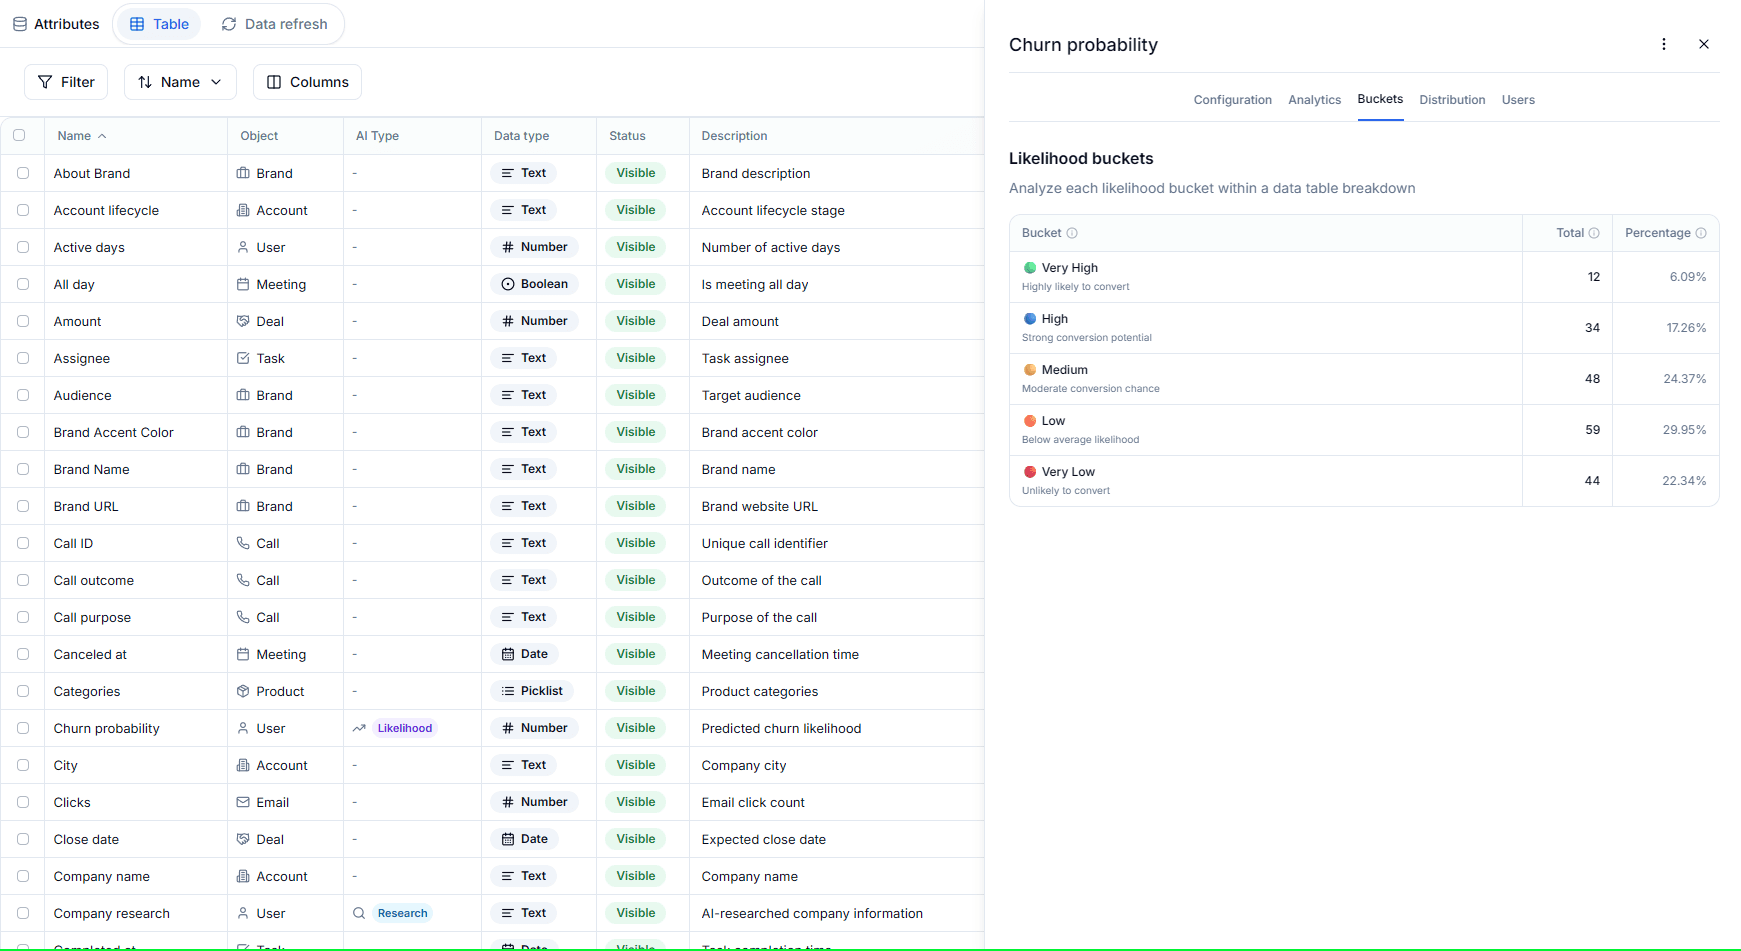Click the green dot beside Very High bucket

click(1029, 267)
